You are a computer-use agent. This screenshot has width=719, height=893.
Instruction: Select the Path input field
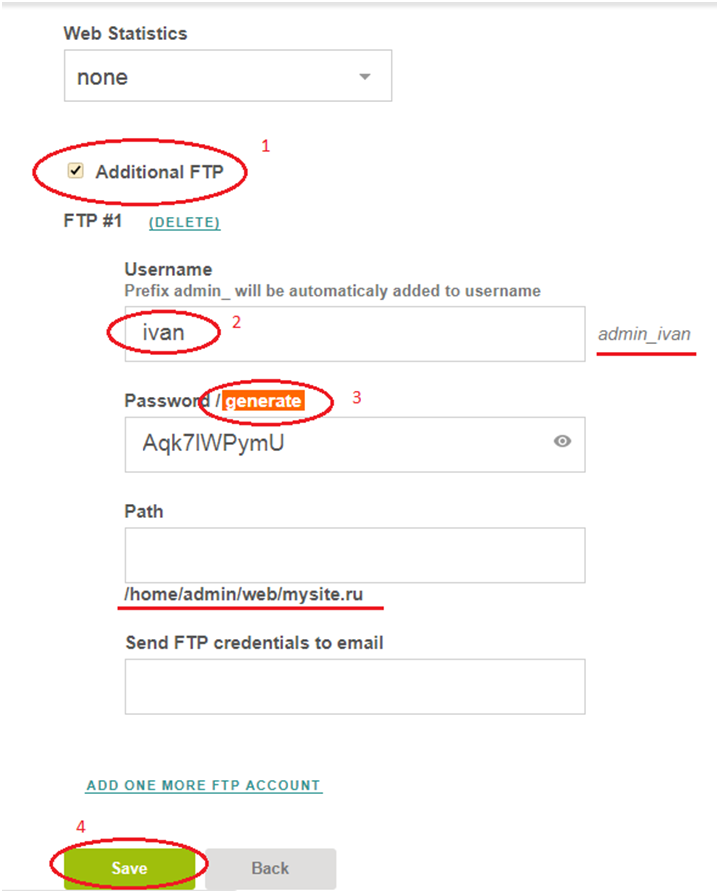point(354,555)
